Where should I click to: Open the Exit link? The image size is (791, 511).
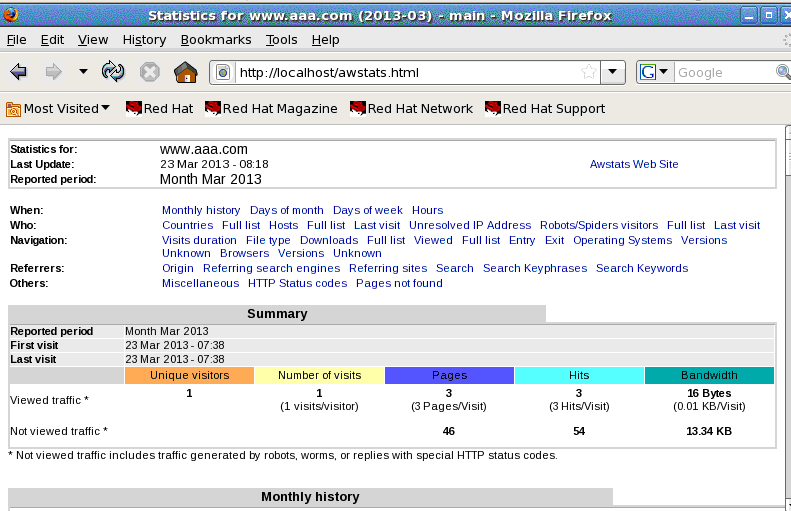tap(554, 241)
